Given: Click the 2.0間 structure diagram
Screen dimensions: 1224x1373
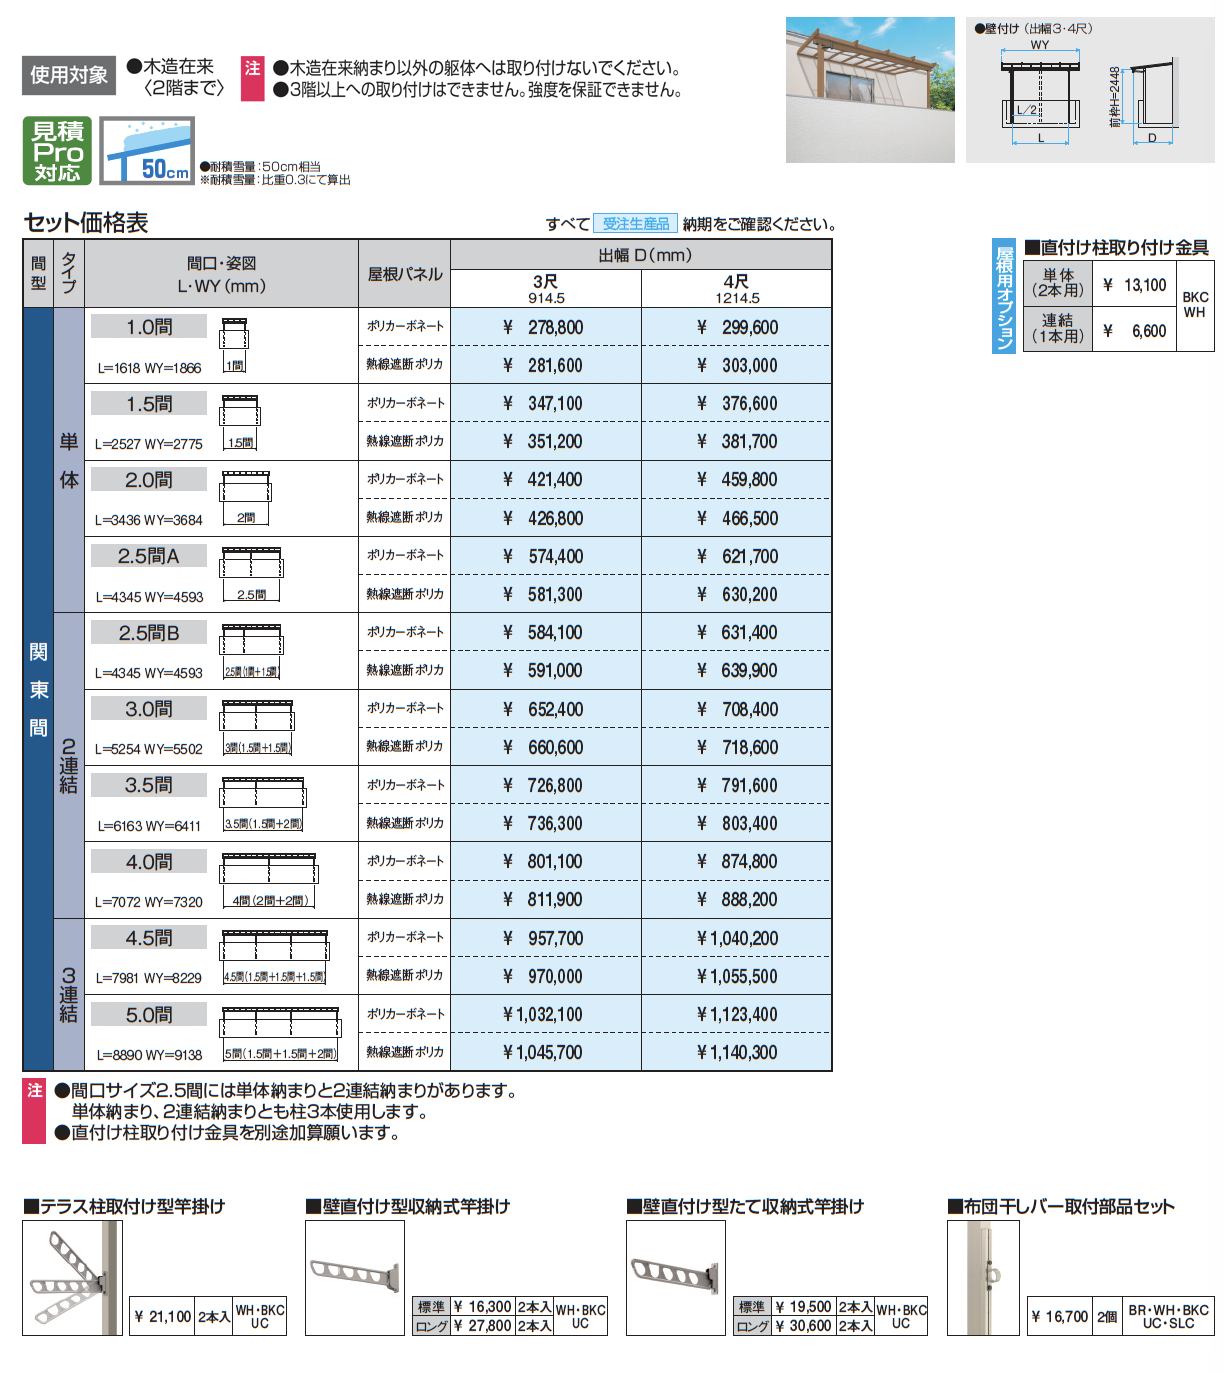Looking at the screenshot, I should [x=246, y=498].
